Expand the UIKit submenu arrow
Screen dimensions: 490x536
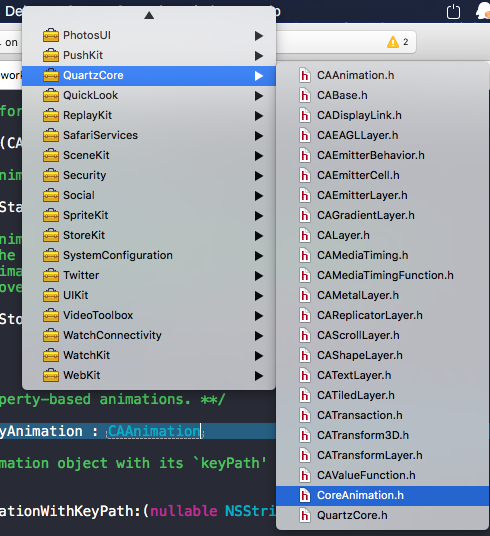(259, 296)
